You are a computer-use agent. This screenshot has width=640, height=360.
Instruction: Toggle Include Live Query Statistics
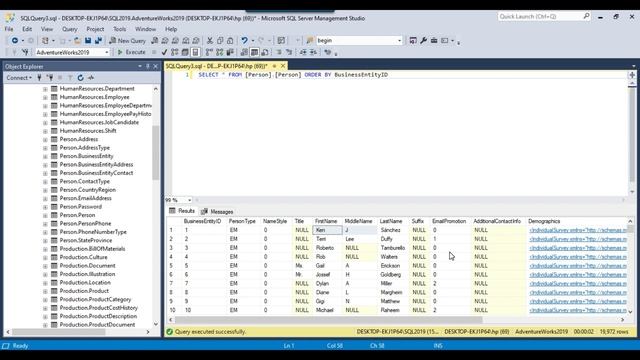coord(220,52)
